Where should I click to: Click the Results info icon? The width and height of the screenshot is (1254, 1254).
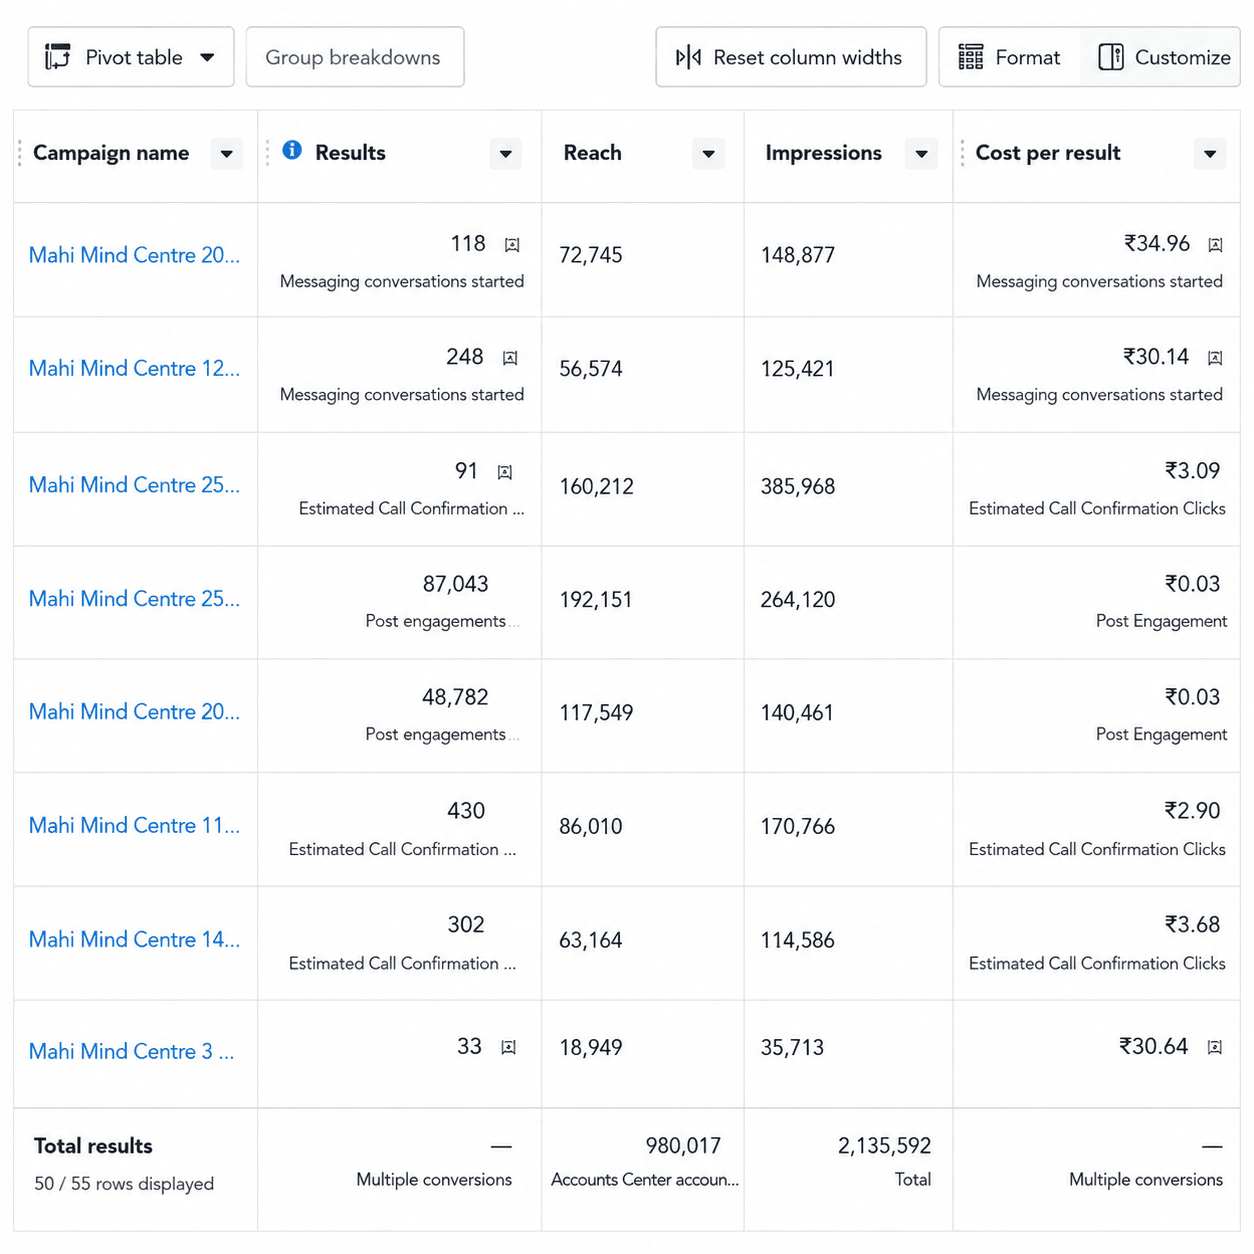(x=292, y=150)
